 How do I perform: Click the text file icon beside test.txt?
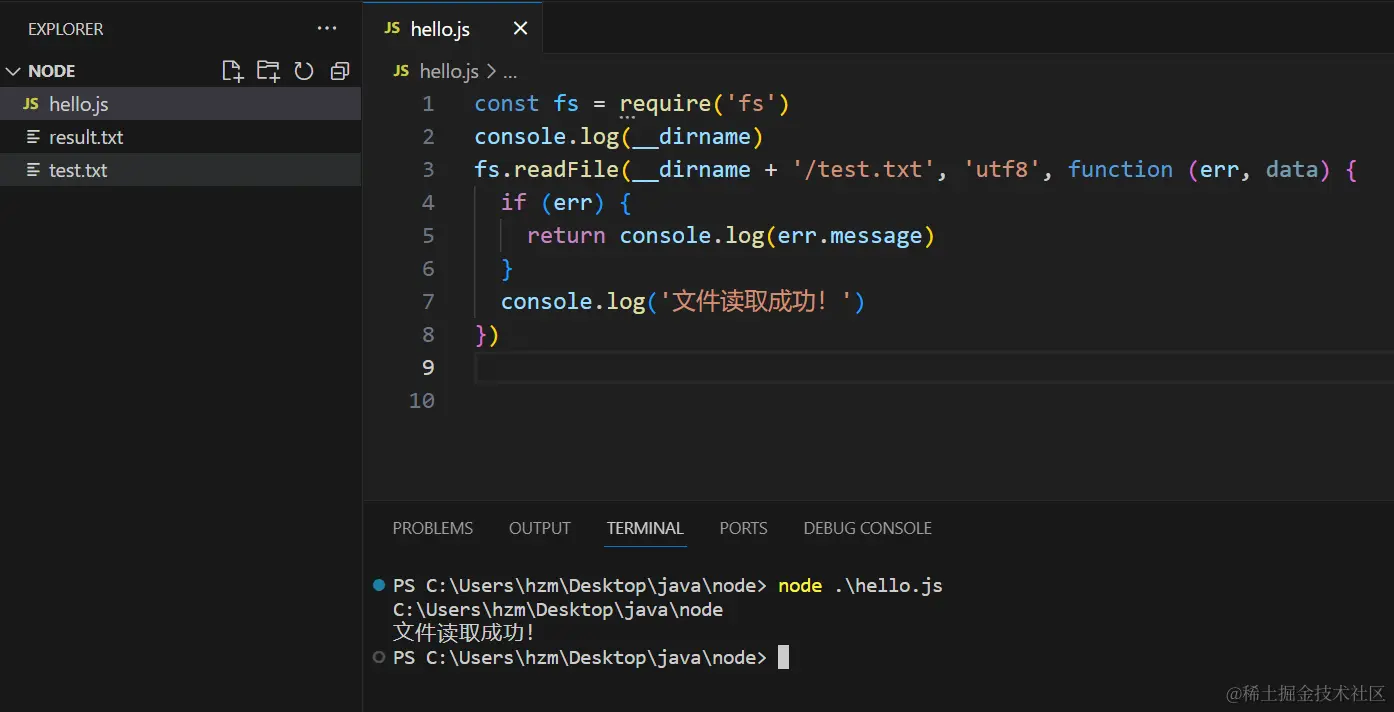(x=33, y=170)
